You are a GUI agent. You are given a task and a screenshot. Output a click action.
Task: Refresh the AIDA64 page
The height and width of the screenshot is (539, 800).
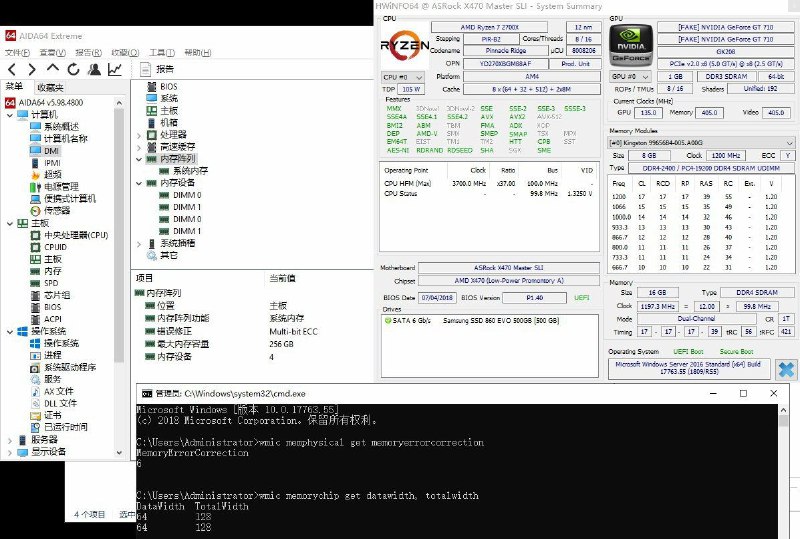click(73, 69)
